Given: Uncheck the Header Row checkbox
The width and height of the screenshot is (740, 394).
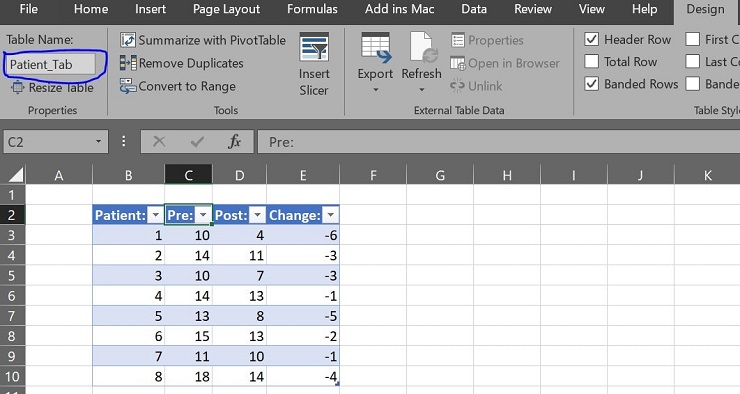Looking at the screenshot, I should pyautogui.click(x=591, y=39).
